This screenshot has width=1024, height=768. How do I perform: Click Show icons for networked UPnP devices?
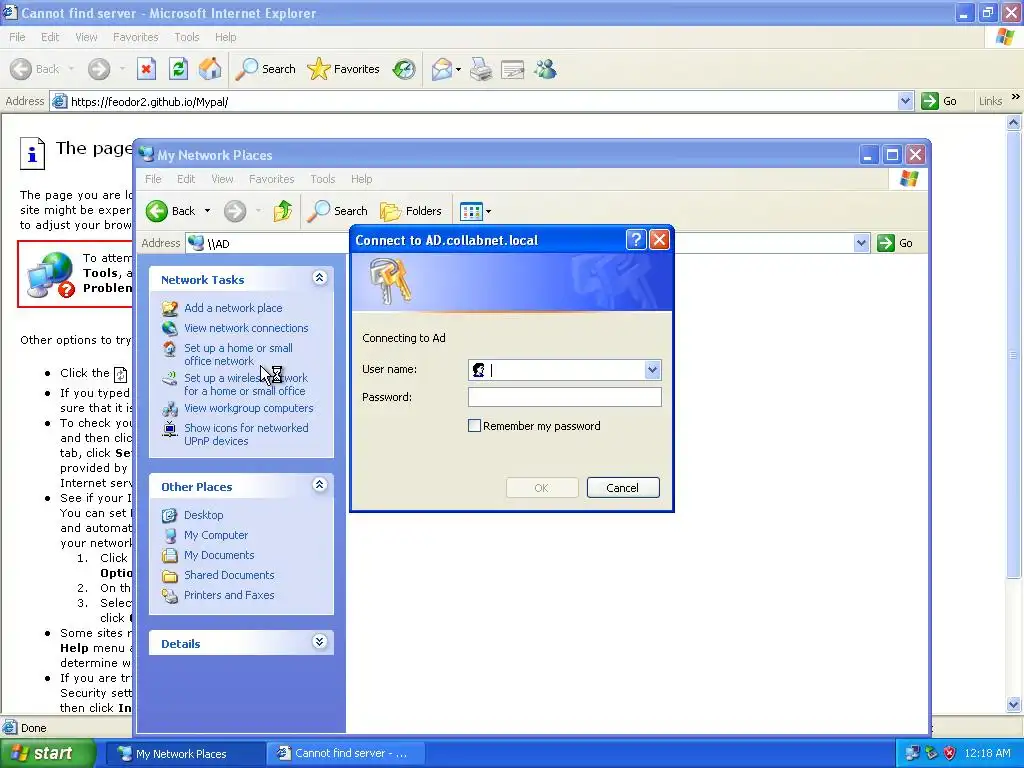pyautogui.click(x=246, y=434)
